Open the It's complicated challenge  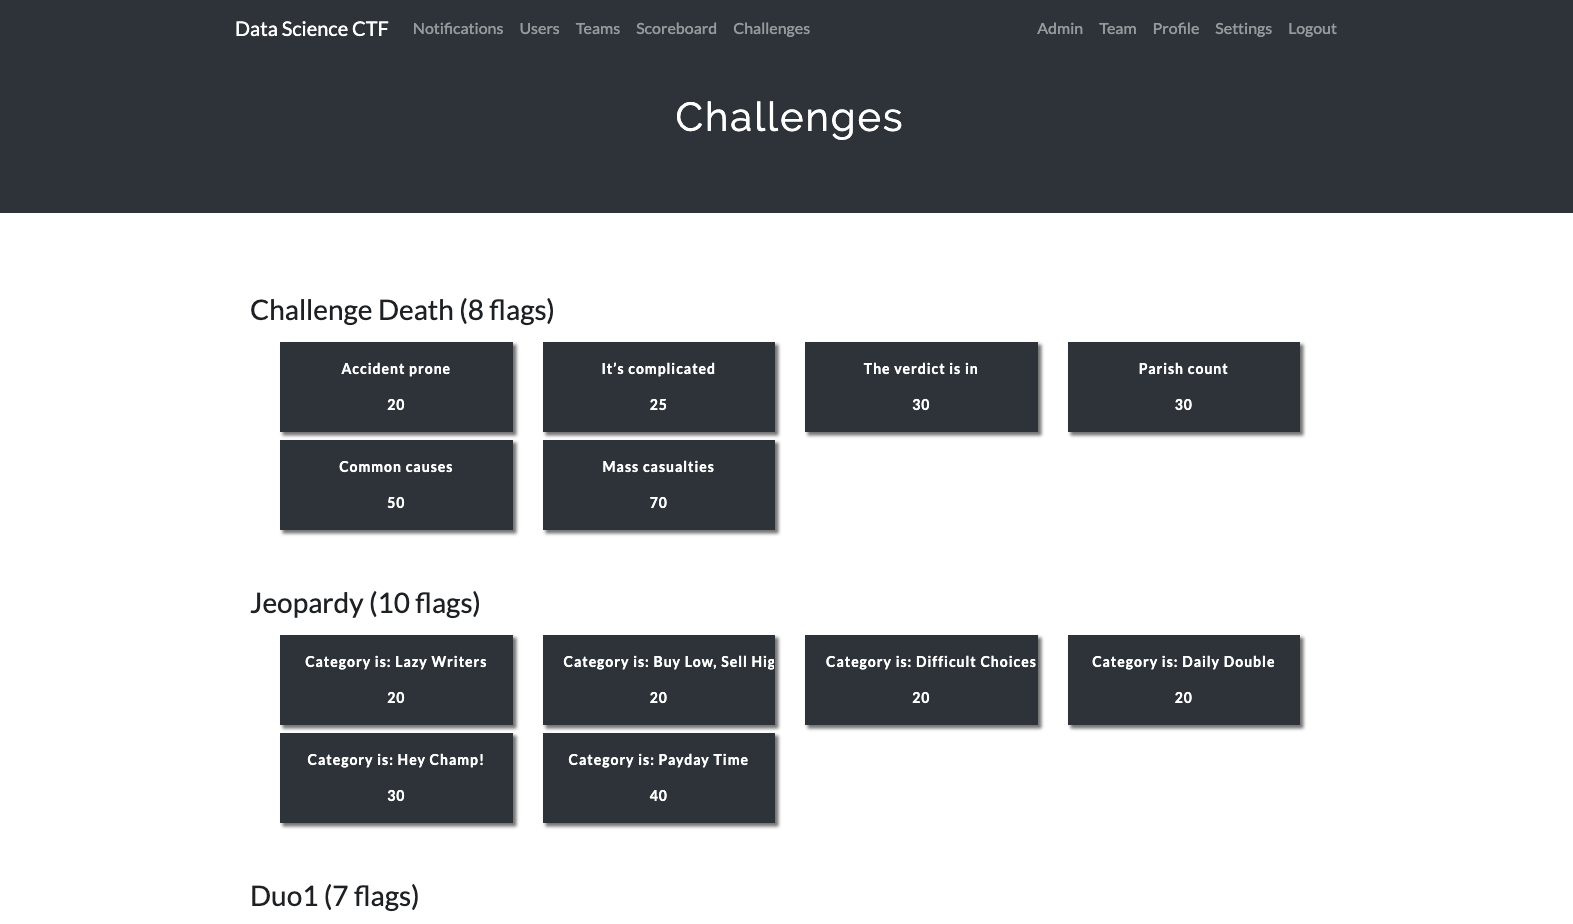pos(658,387)
